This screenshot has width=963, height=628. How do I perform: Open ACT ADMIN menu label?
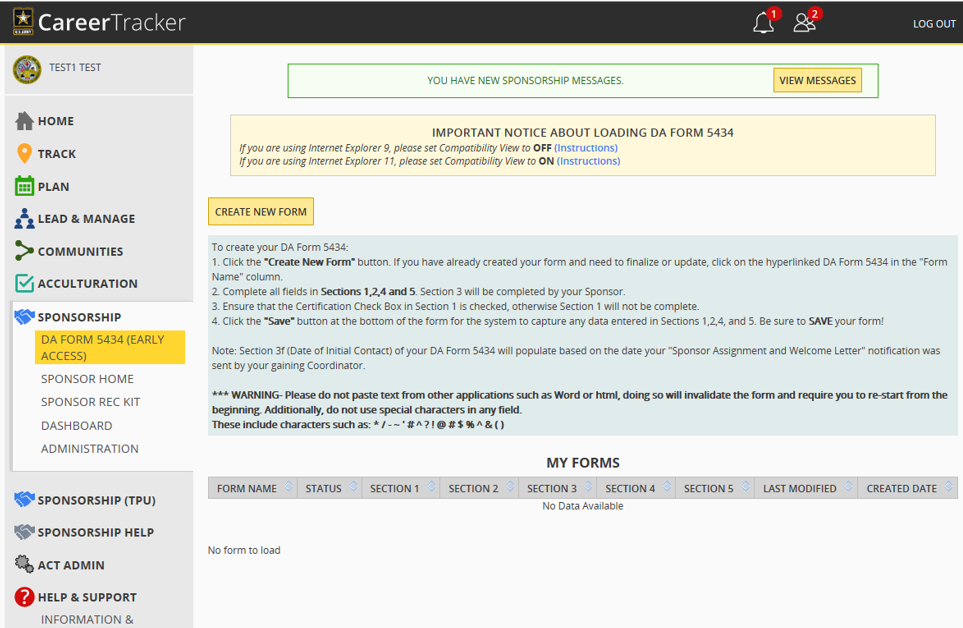point(71,565)
